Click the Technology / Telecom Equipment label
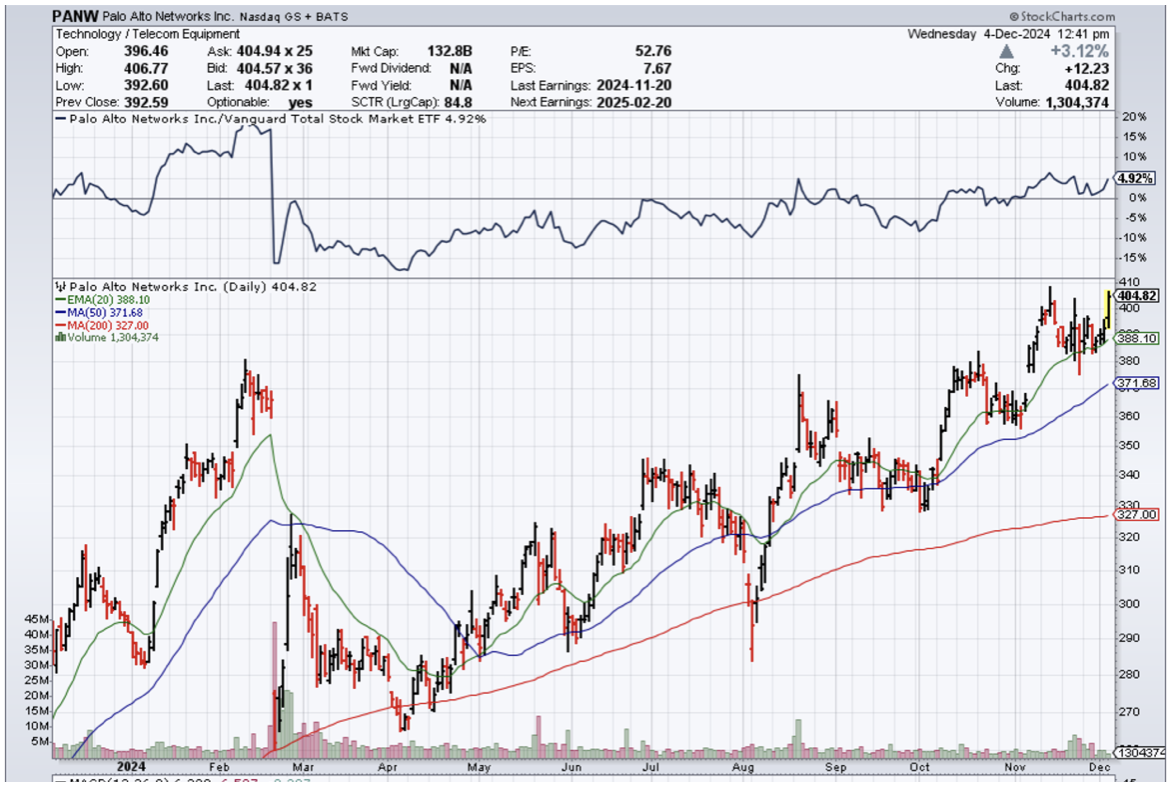 click(147, 34)
